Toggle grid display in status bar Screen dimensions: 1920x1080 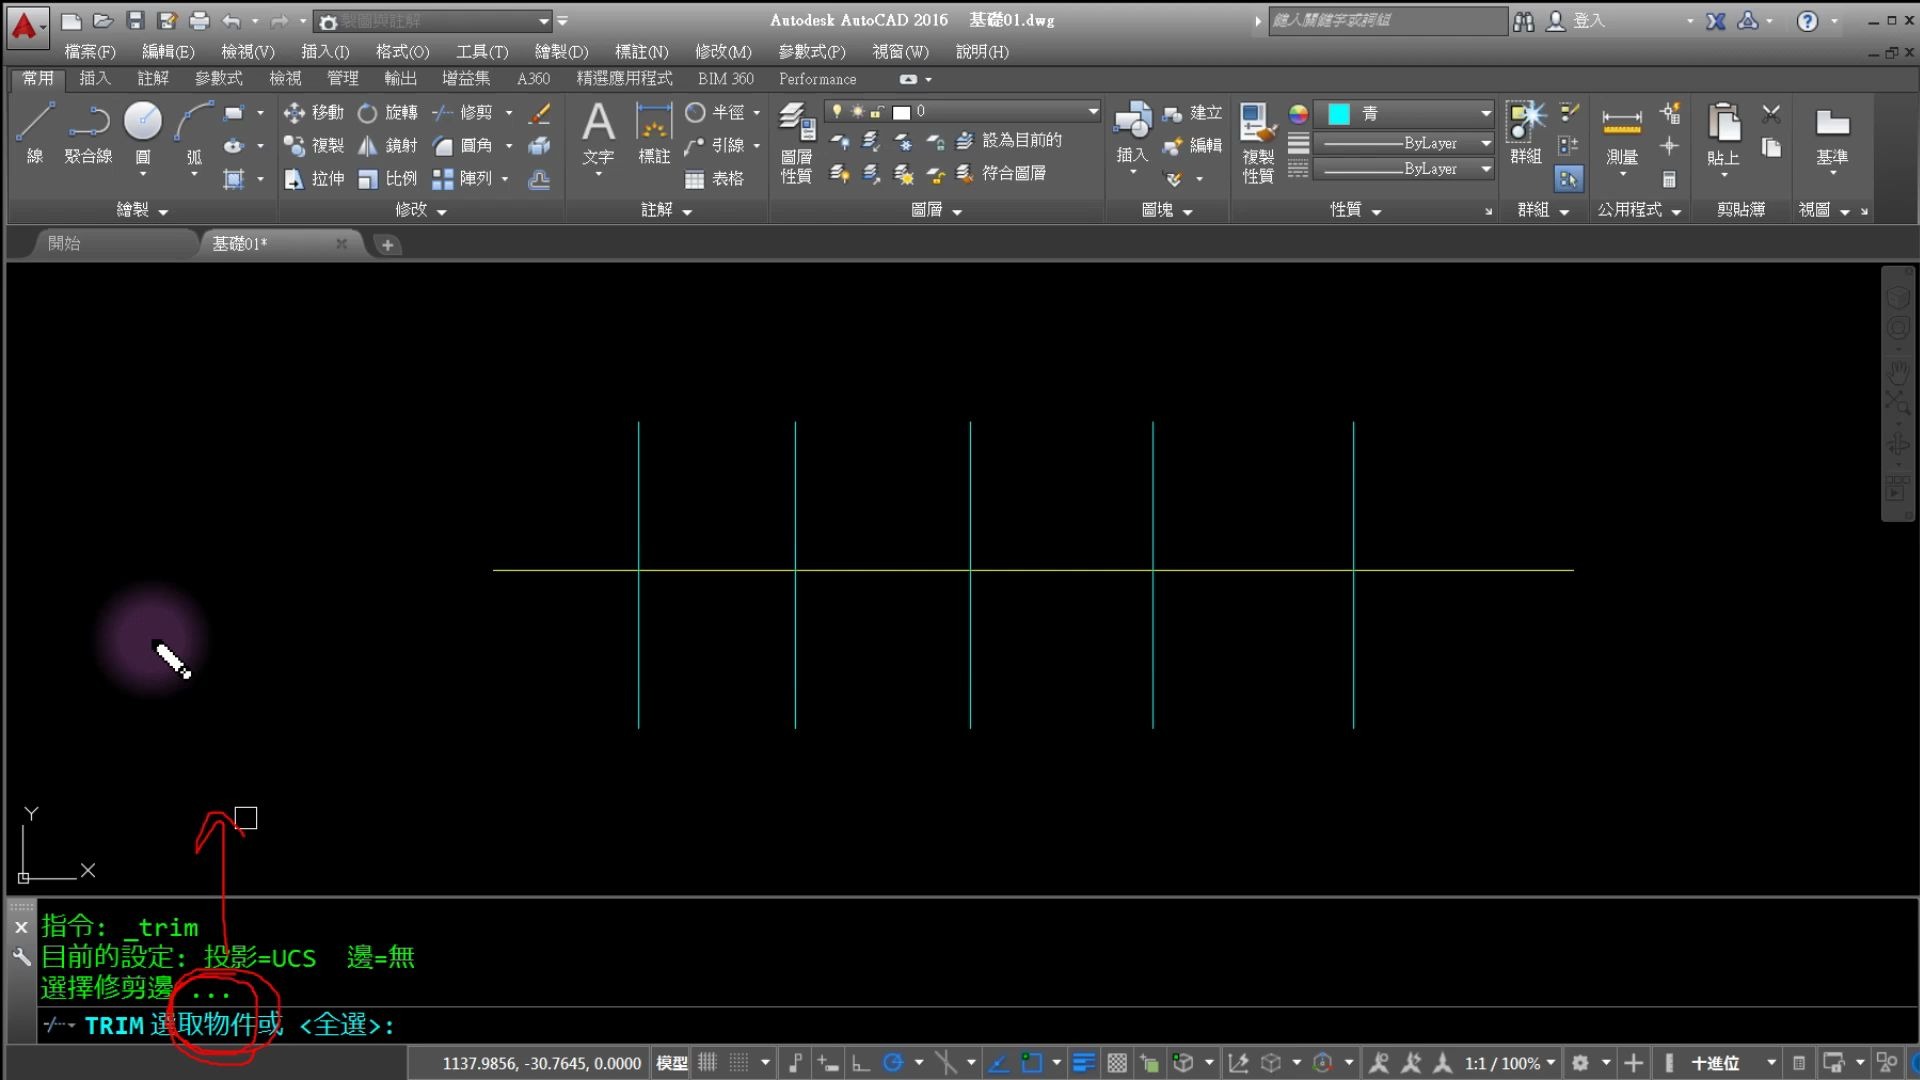click(707, 1063)
